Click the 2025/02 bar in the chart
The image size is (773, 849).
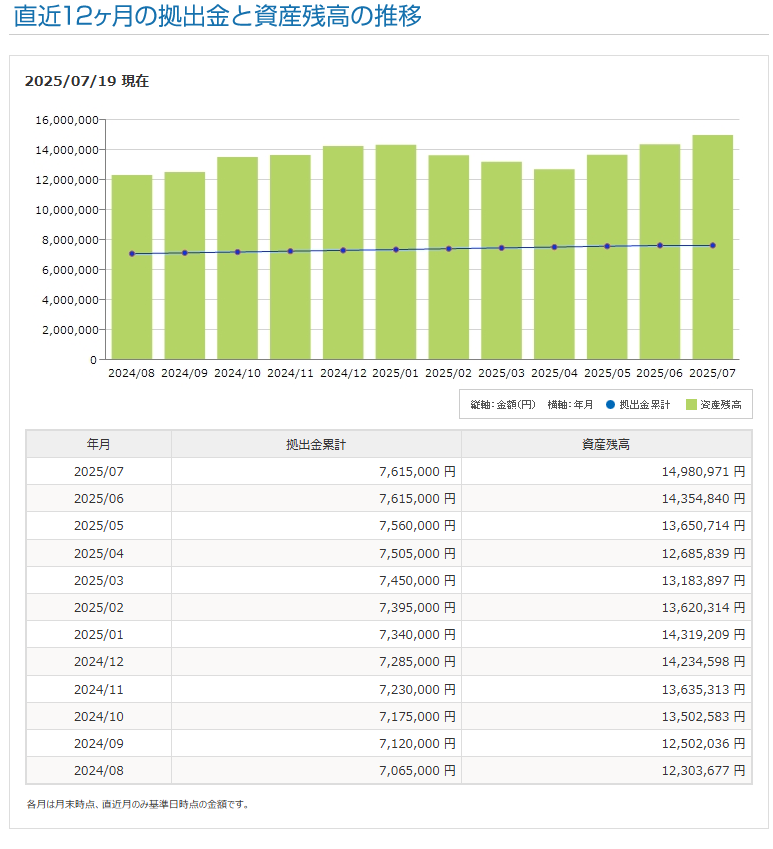(x=449, y=257)
